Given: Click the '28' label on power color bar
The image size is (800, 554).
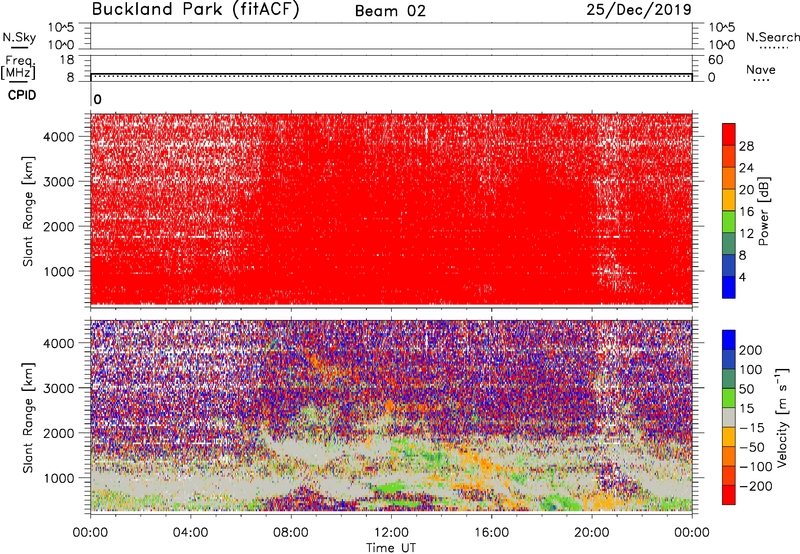Looking at the screenshot, I should click(746, 146).
